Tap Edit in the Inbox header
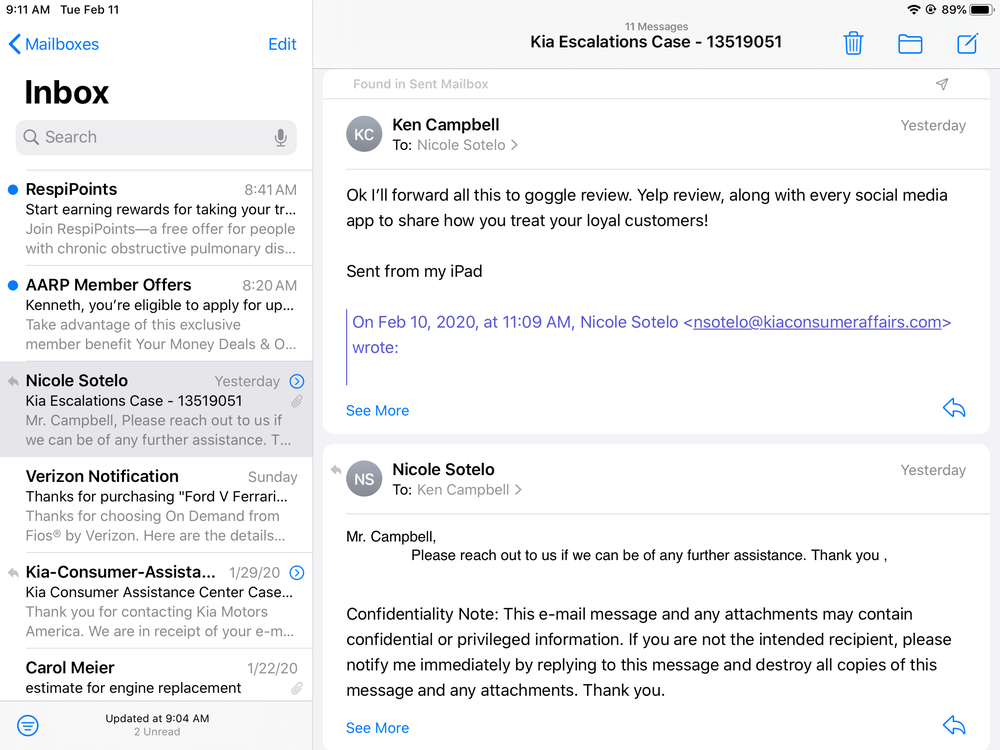Image resolution: width=1000 pixels, height=750 pixels. pos(282,44)
